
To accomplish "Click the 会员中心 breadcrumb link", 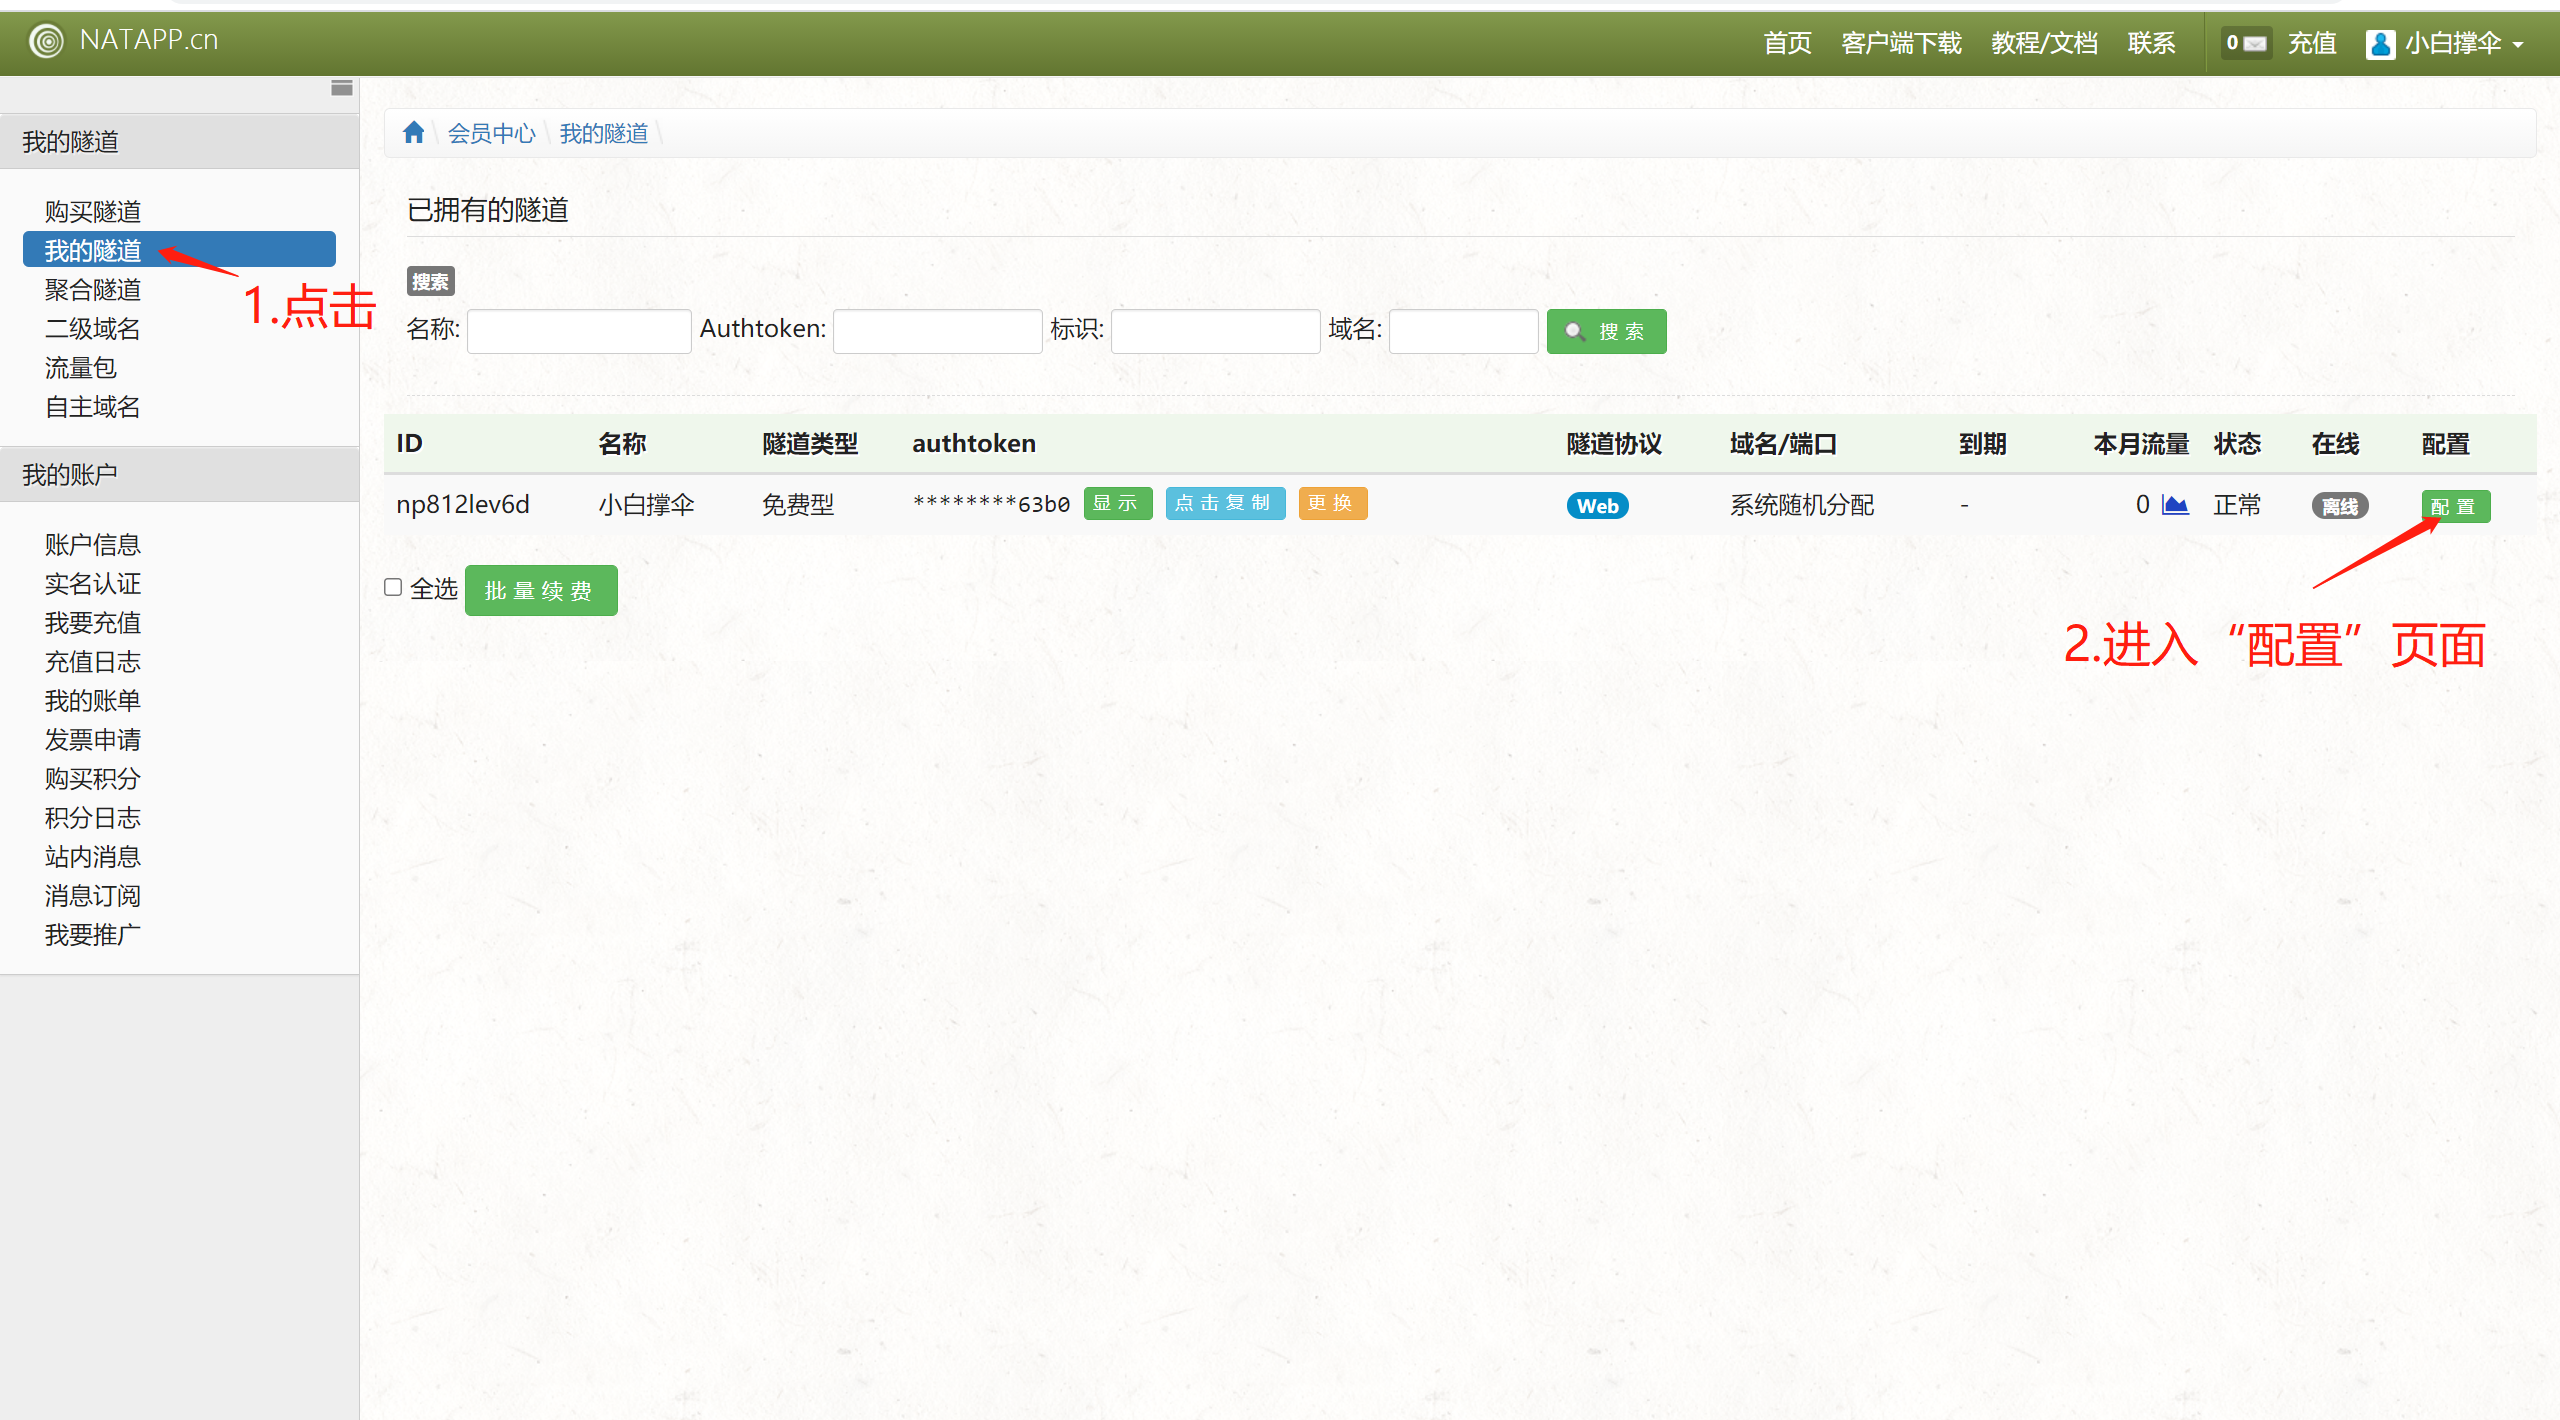I will tap(491, 133).
